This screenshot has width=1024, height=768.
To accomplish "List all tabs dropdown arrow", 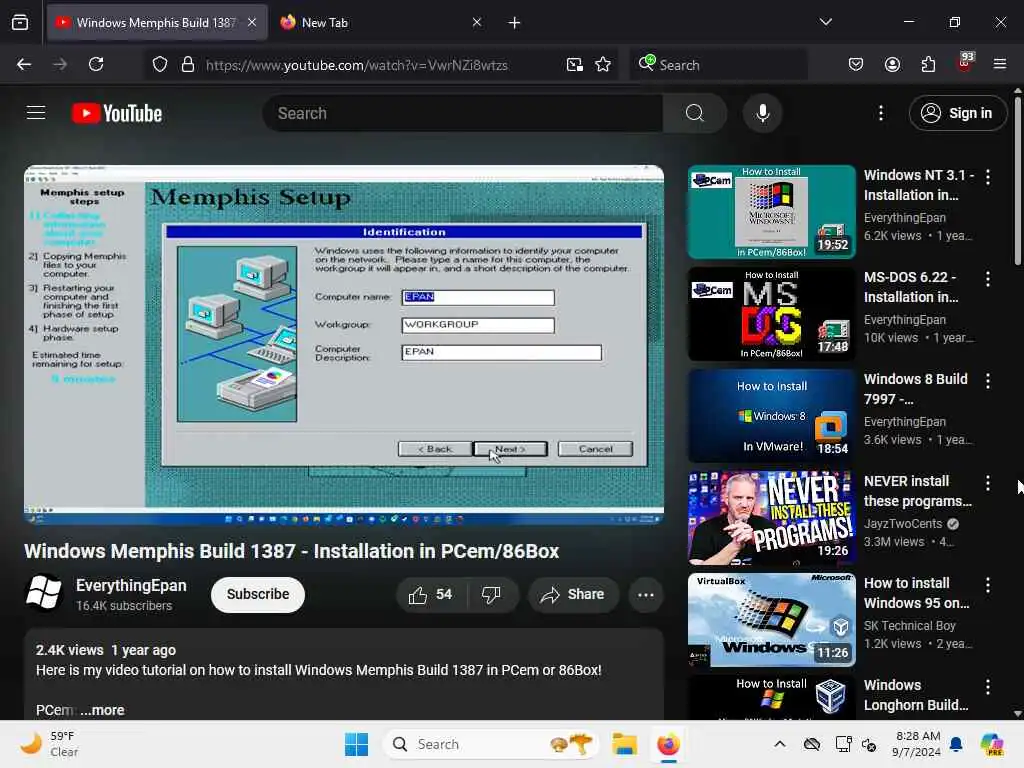I will tap(825, 22).
